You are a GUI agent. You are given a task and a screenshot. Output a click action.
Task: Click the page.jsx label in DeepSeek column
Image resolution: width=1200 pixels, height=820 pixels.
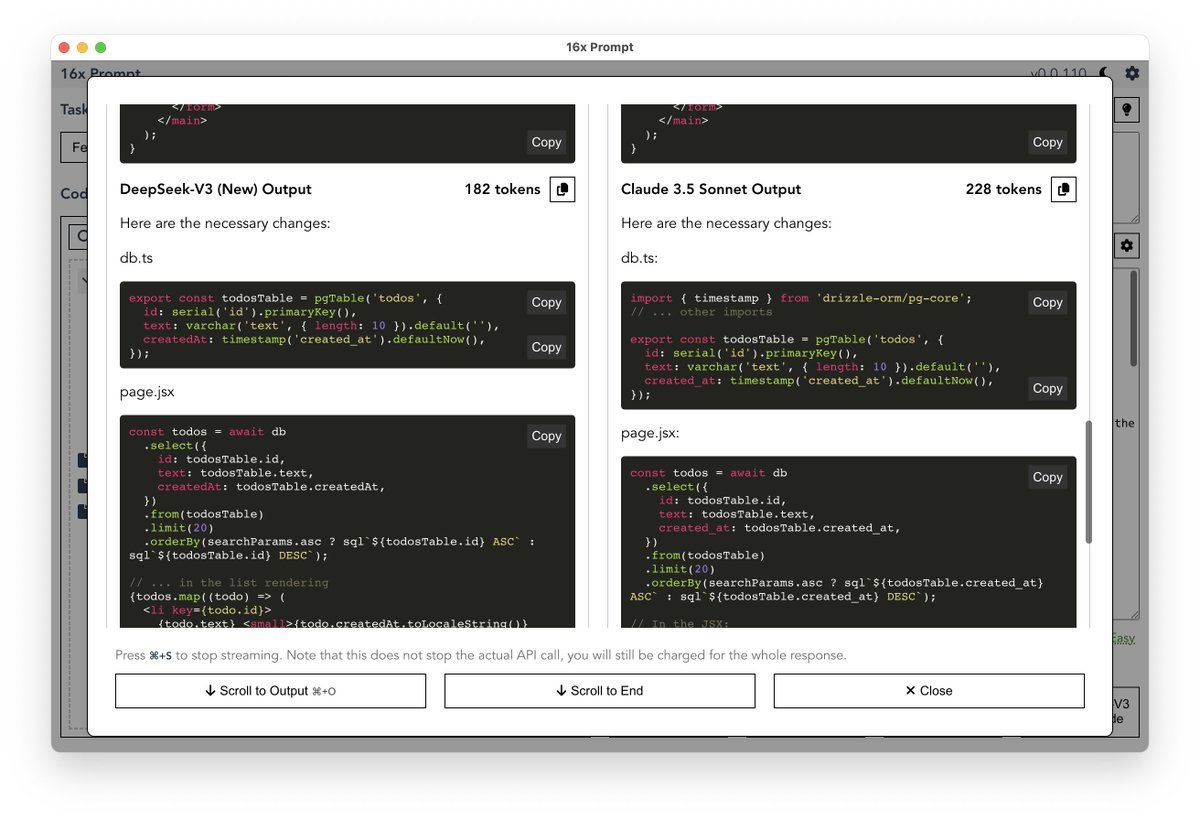pyautogui.click(x=147, y=392)
